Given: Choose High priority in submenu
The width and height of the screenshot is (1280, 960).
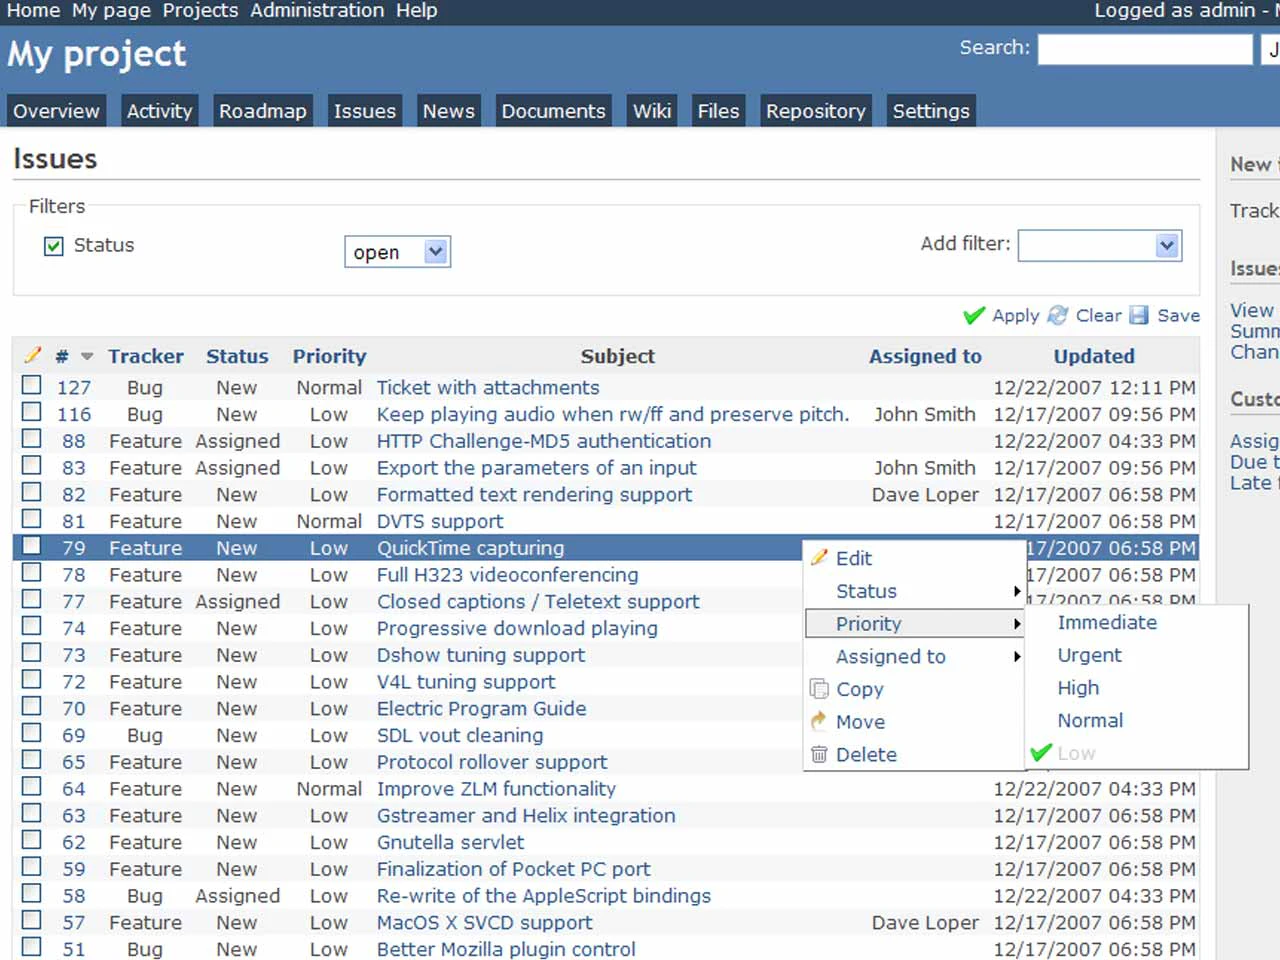Looking at the screenshot, I should (1078, 688).
